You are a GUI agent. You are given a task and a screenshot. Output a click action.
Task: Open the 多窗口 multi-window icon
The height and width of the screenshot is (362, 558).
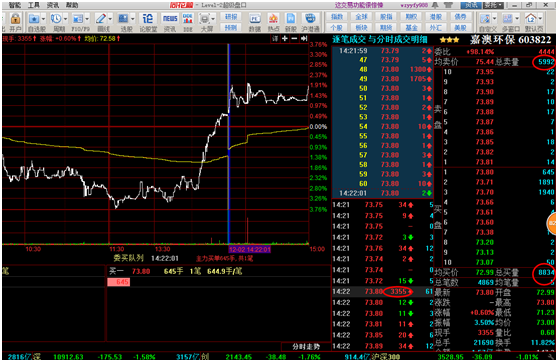click(x=508, y=19)
